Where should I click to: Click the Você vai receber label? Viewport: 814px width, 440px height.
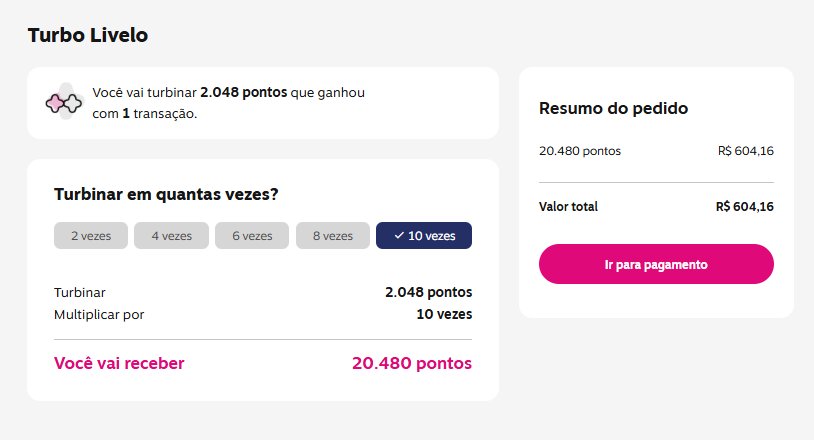pos(119,363)
